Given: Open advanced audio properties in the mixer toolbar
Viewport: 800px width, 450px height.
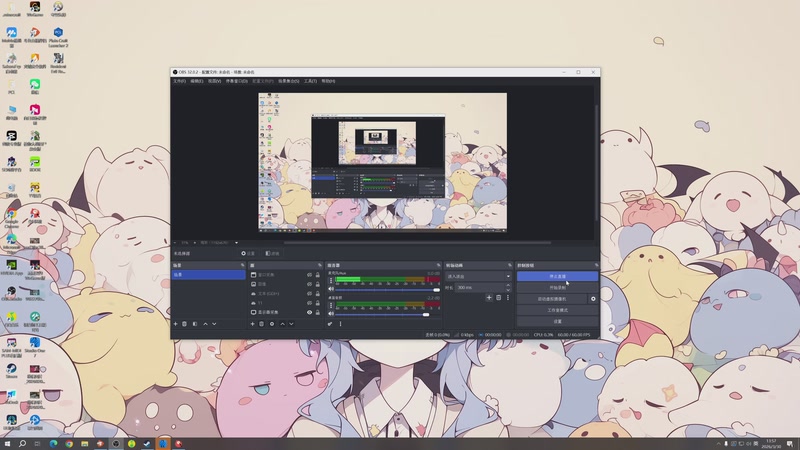Looking at the screenshot, I should point(330,324).
